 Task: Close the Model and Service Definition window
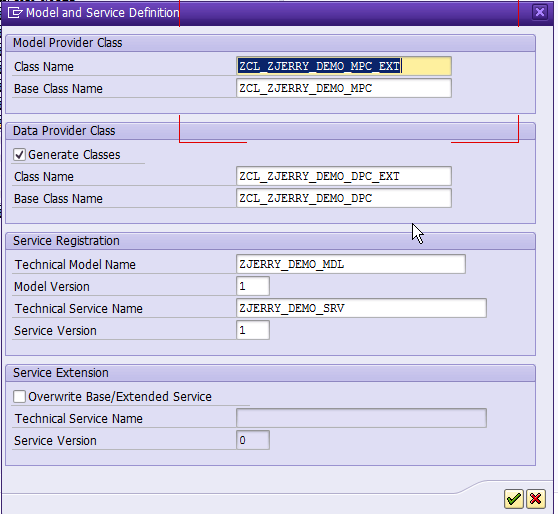[540, 12]
